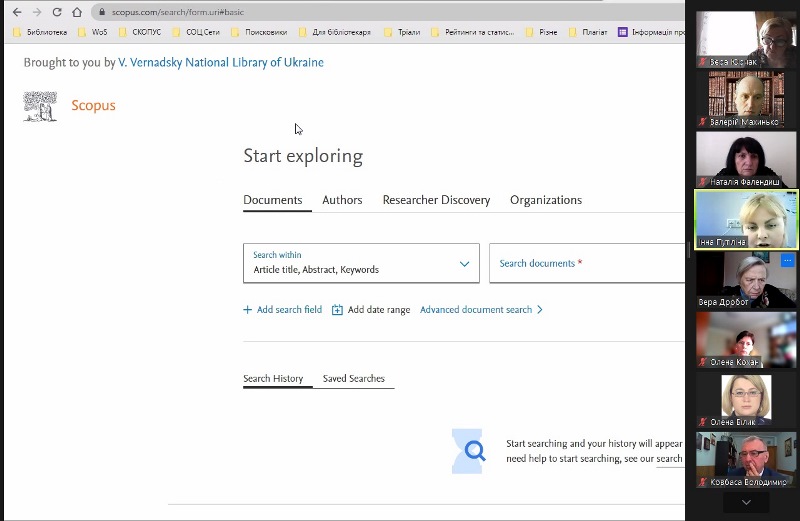Reload the page with the refresh icon
This screenshot has width=800, height=521.
[x=57, y=12]
